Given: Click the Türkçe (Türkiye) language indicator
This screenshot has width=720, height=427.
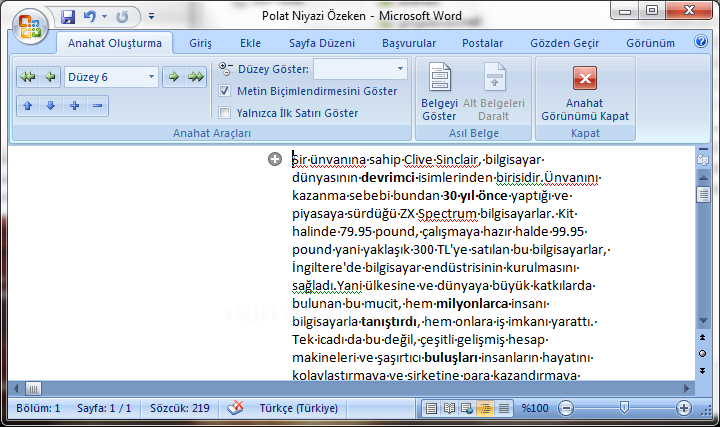Looking at the screenshot, I should (298, 408).
